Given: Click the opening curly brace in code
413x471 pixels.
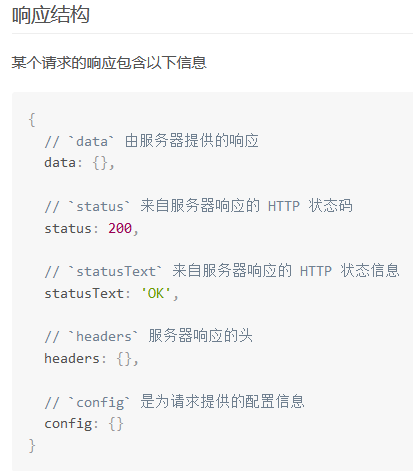Looking at the screenshot, I should 32,120.
